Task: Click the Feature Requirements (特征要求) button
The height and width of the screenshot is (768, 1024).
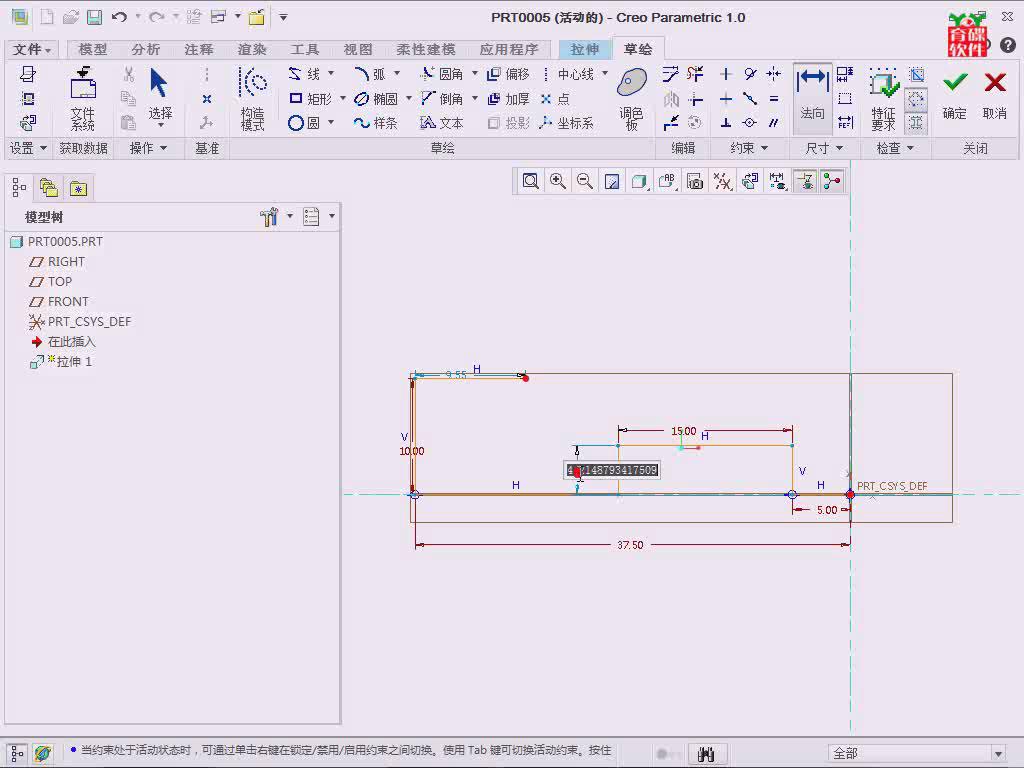Action: 883,99
